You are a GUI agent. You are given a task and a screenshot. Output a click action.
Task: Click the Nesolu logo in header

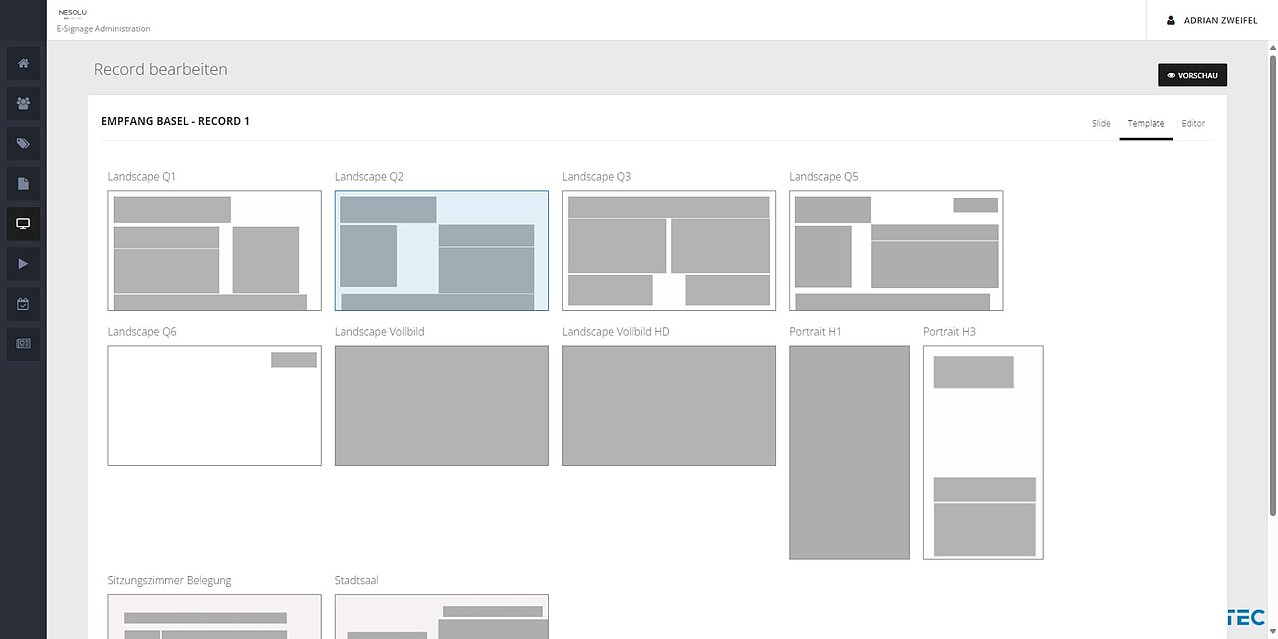pos(73,13)
